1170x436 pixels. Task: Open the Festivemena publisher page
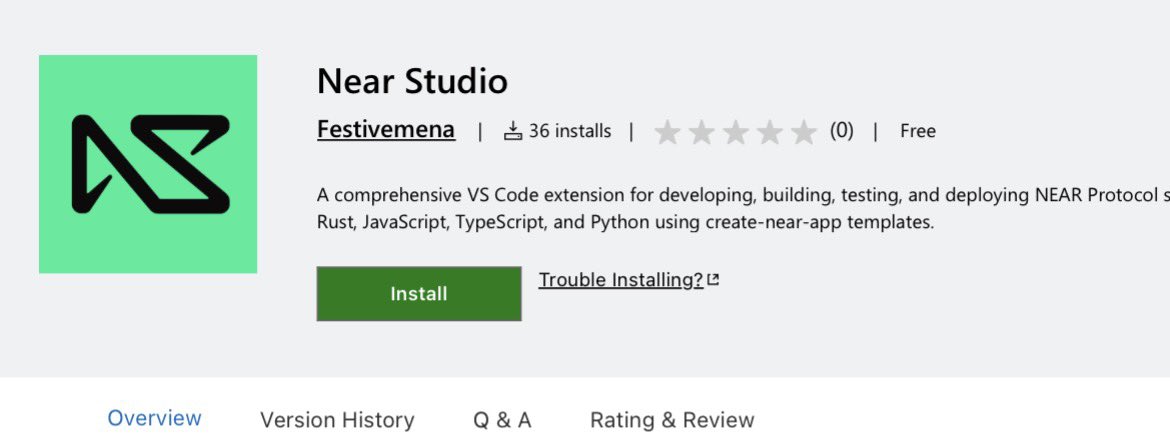click(386, 130)
